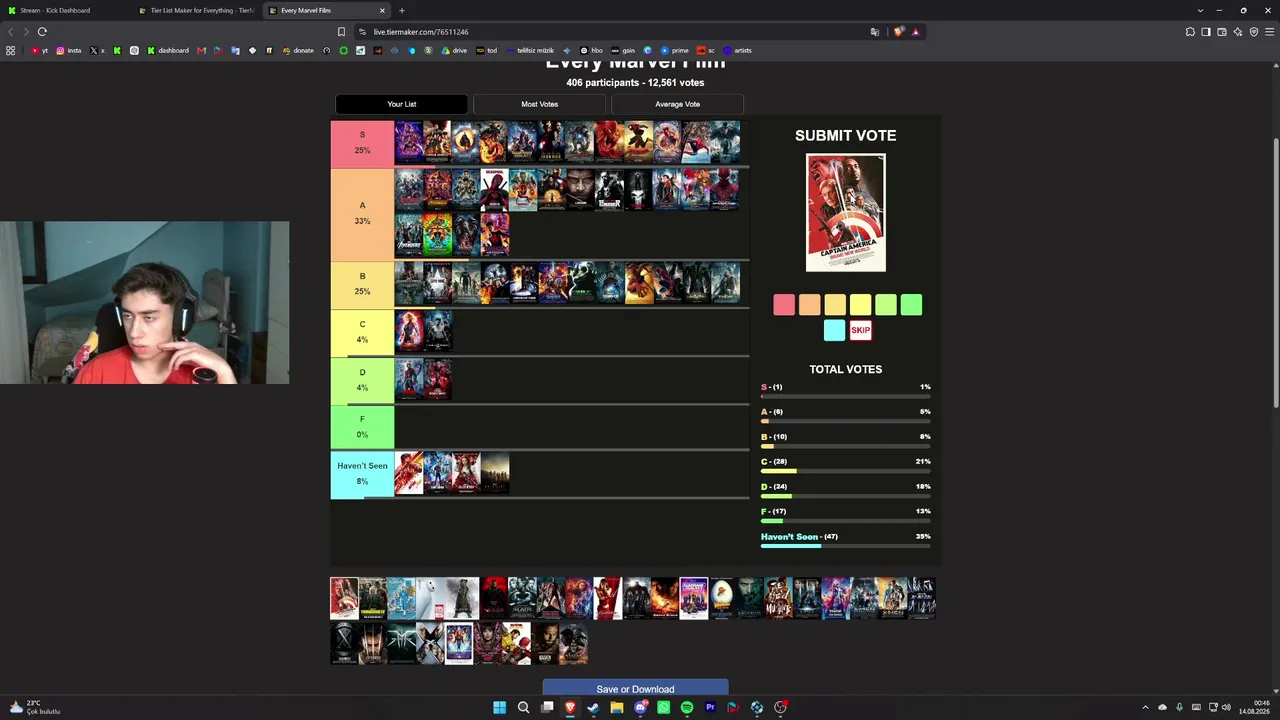Vote S tier with the red swatch
This screenshot has height=720, width=1280.
pos(784,305)
